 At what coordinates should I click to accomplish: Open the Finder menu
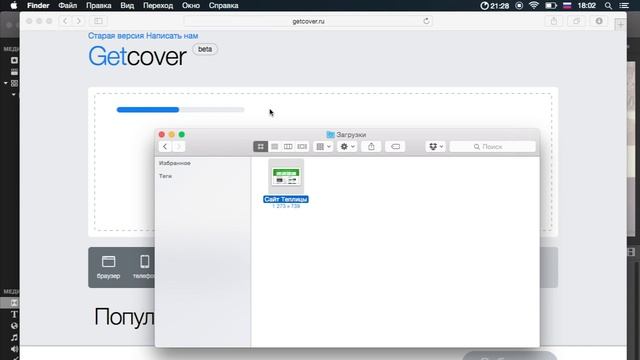38,6
